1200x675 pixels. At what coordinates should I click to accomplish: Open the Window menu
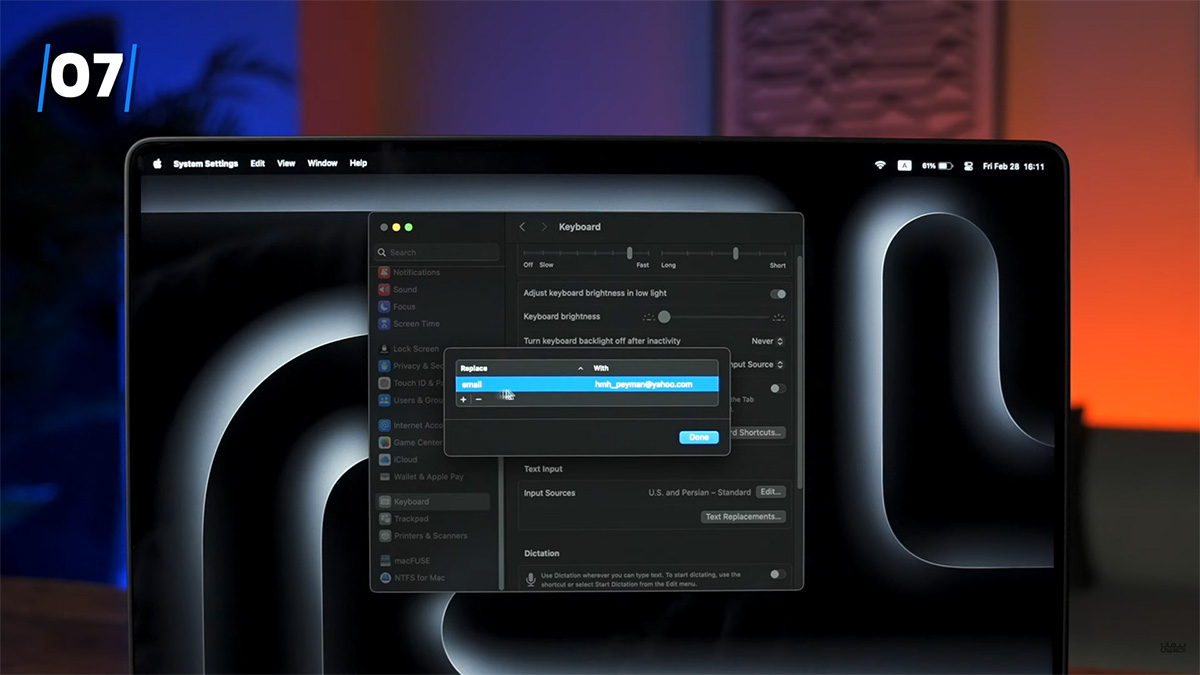coord(323,163)
